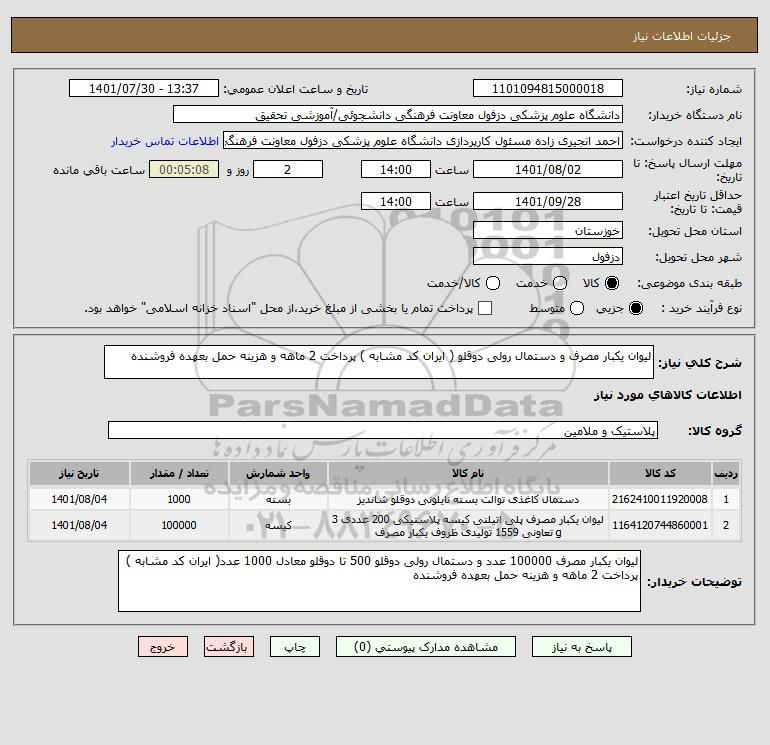770x745 pixels.
Task: Click the تعداد / مقدار column header
Action: [179, 473]
